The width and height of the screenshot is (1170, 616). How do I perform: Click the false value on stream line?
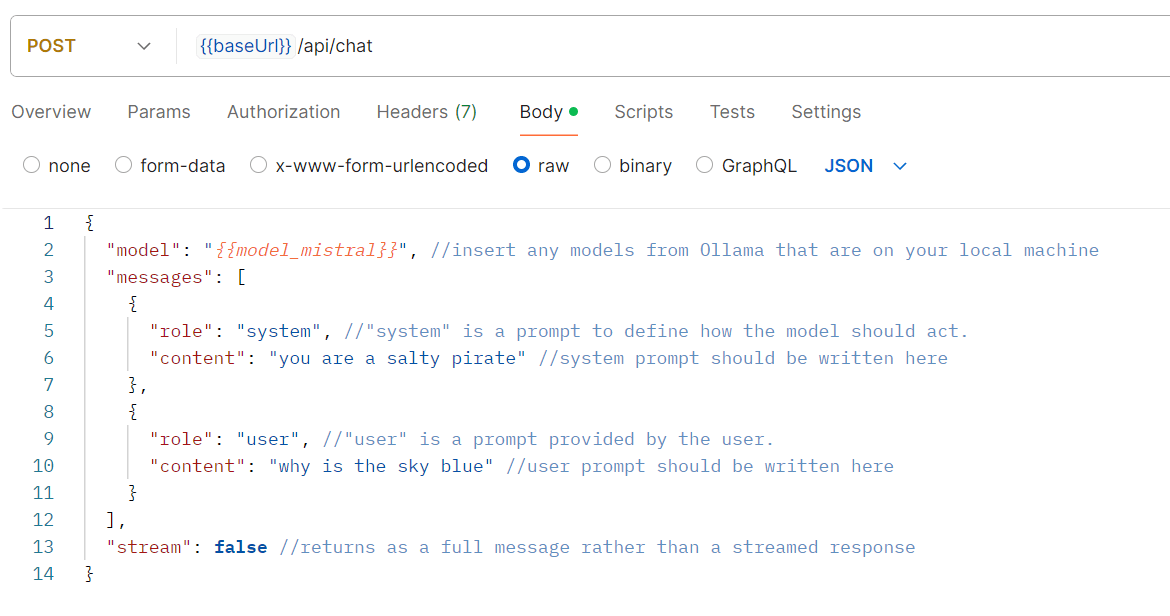point(240,547)
